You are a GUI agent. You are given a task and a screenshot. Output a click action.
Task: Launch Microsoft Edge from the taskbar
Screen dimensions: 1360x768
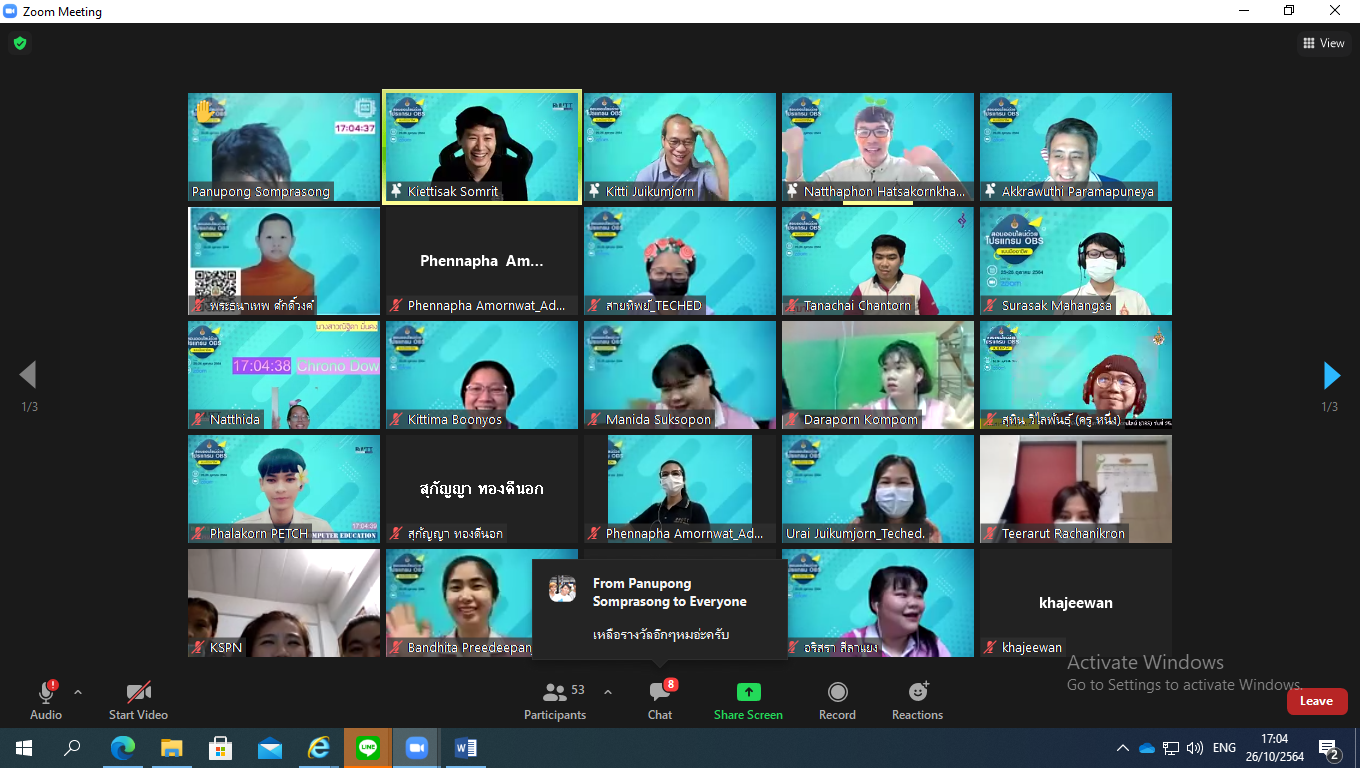coord(122,748)
